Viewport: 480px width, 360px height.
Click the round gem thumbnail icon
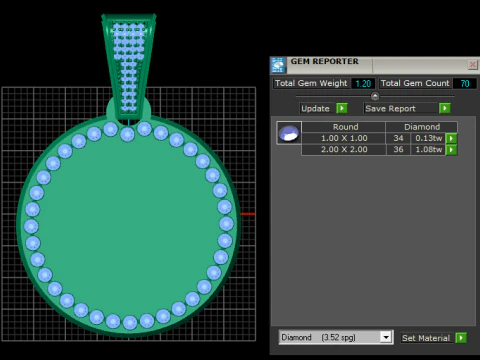pyautogui.click(x=289, y=133)
